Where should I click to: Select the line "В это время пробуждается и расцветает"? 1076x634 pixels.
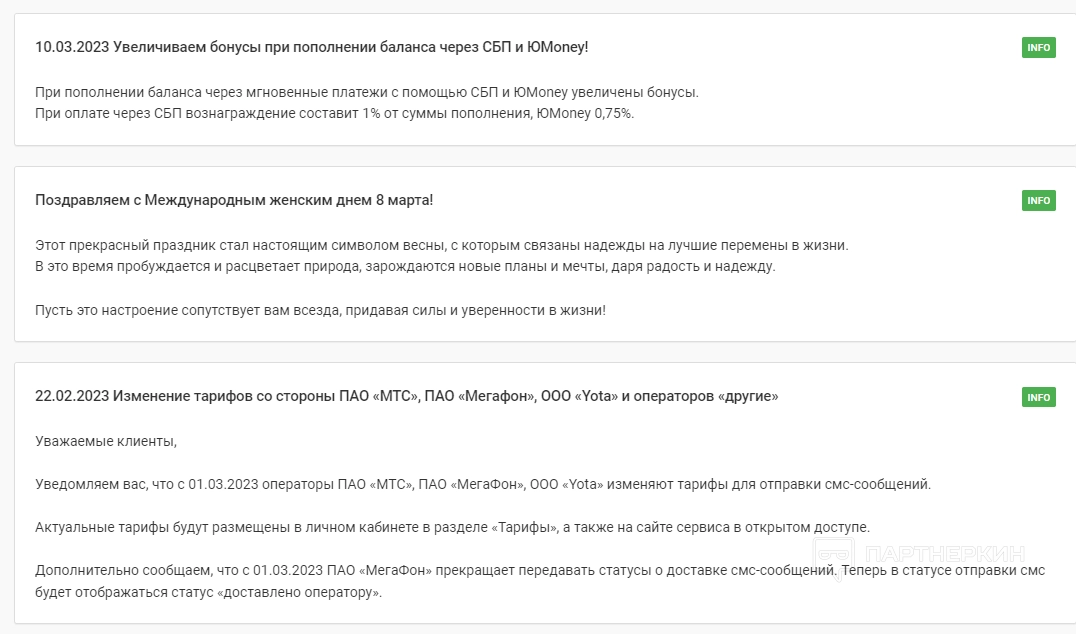click(405, 266)
